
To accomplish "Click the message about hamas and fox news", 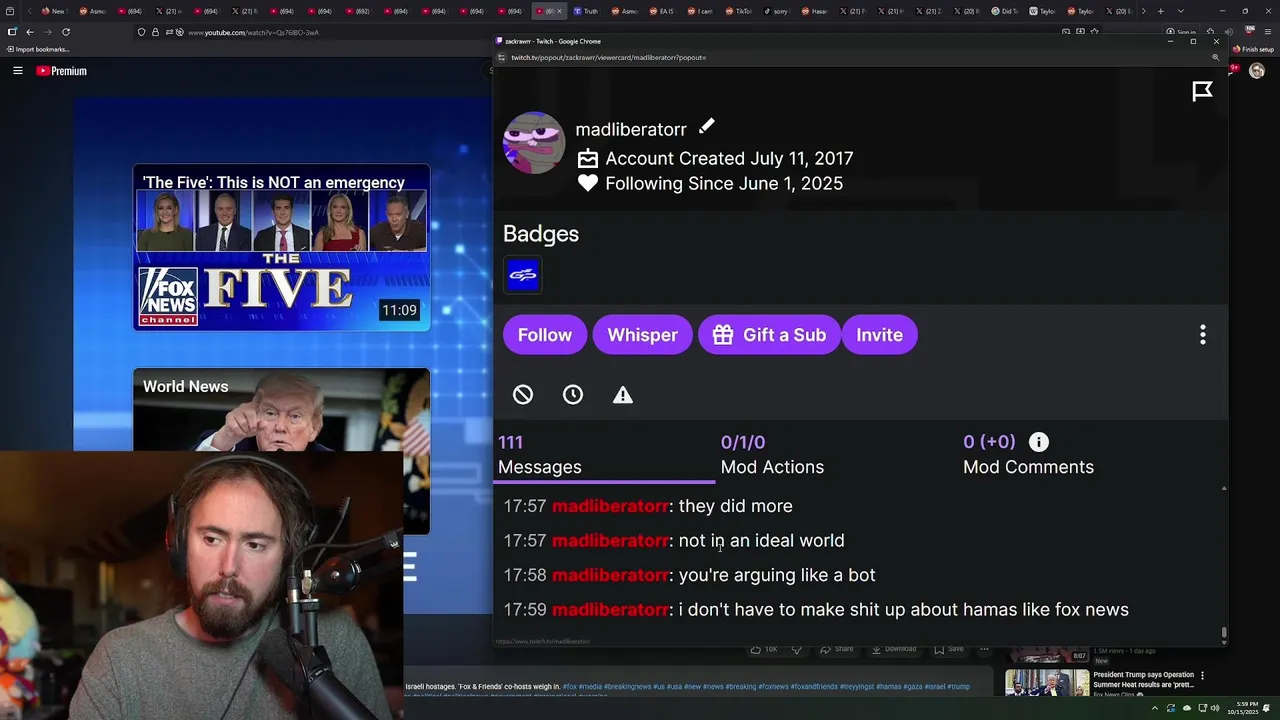I will [x=904, y=610].
